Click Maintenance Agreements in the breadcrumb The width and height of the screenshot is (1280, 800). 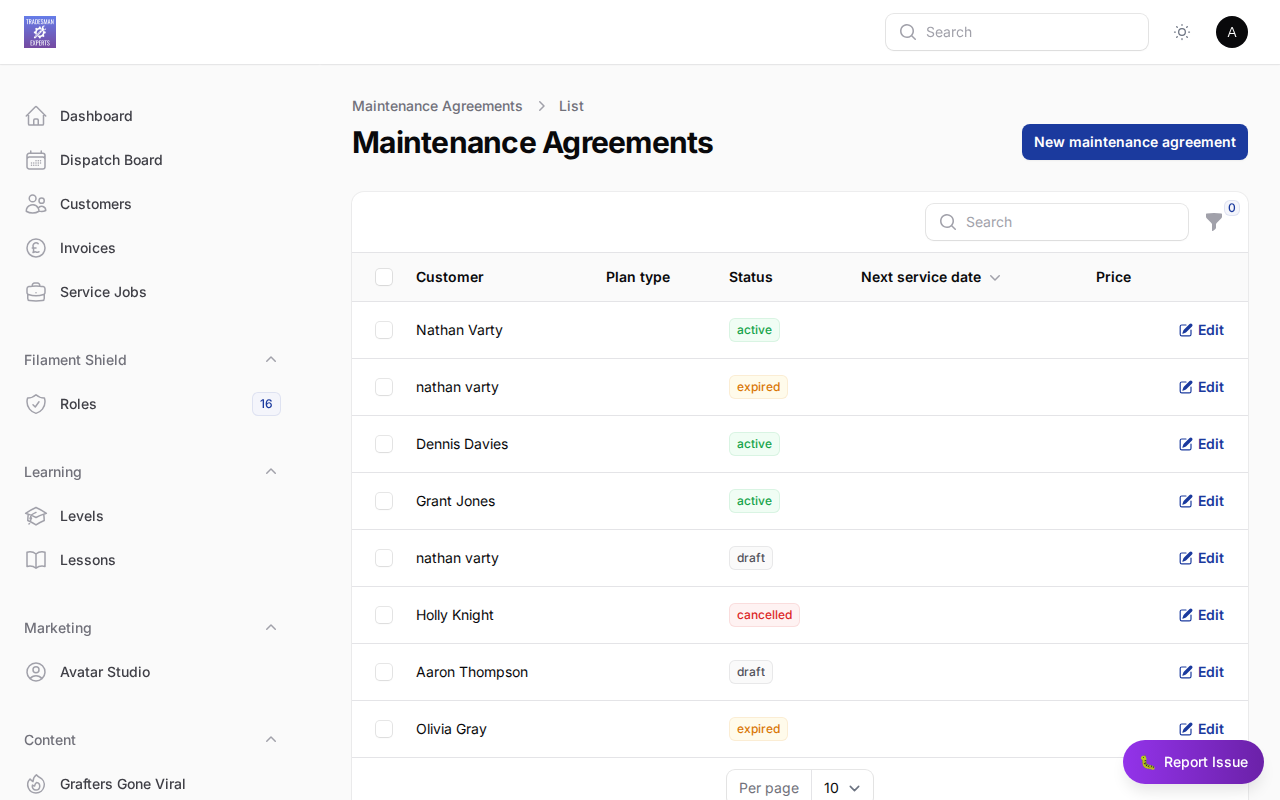pos(437,106)
